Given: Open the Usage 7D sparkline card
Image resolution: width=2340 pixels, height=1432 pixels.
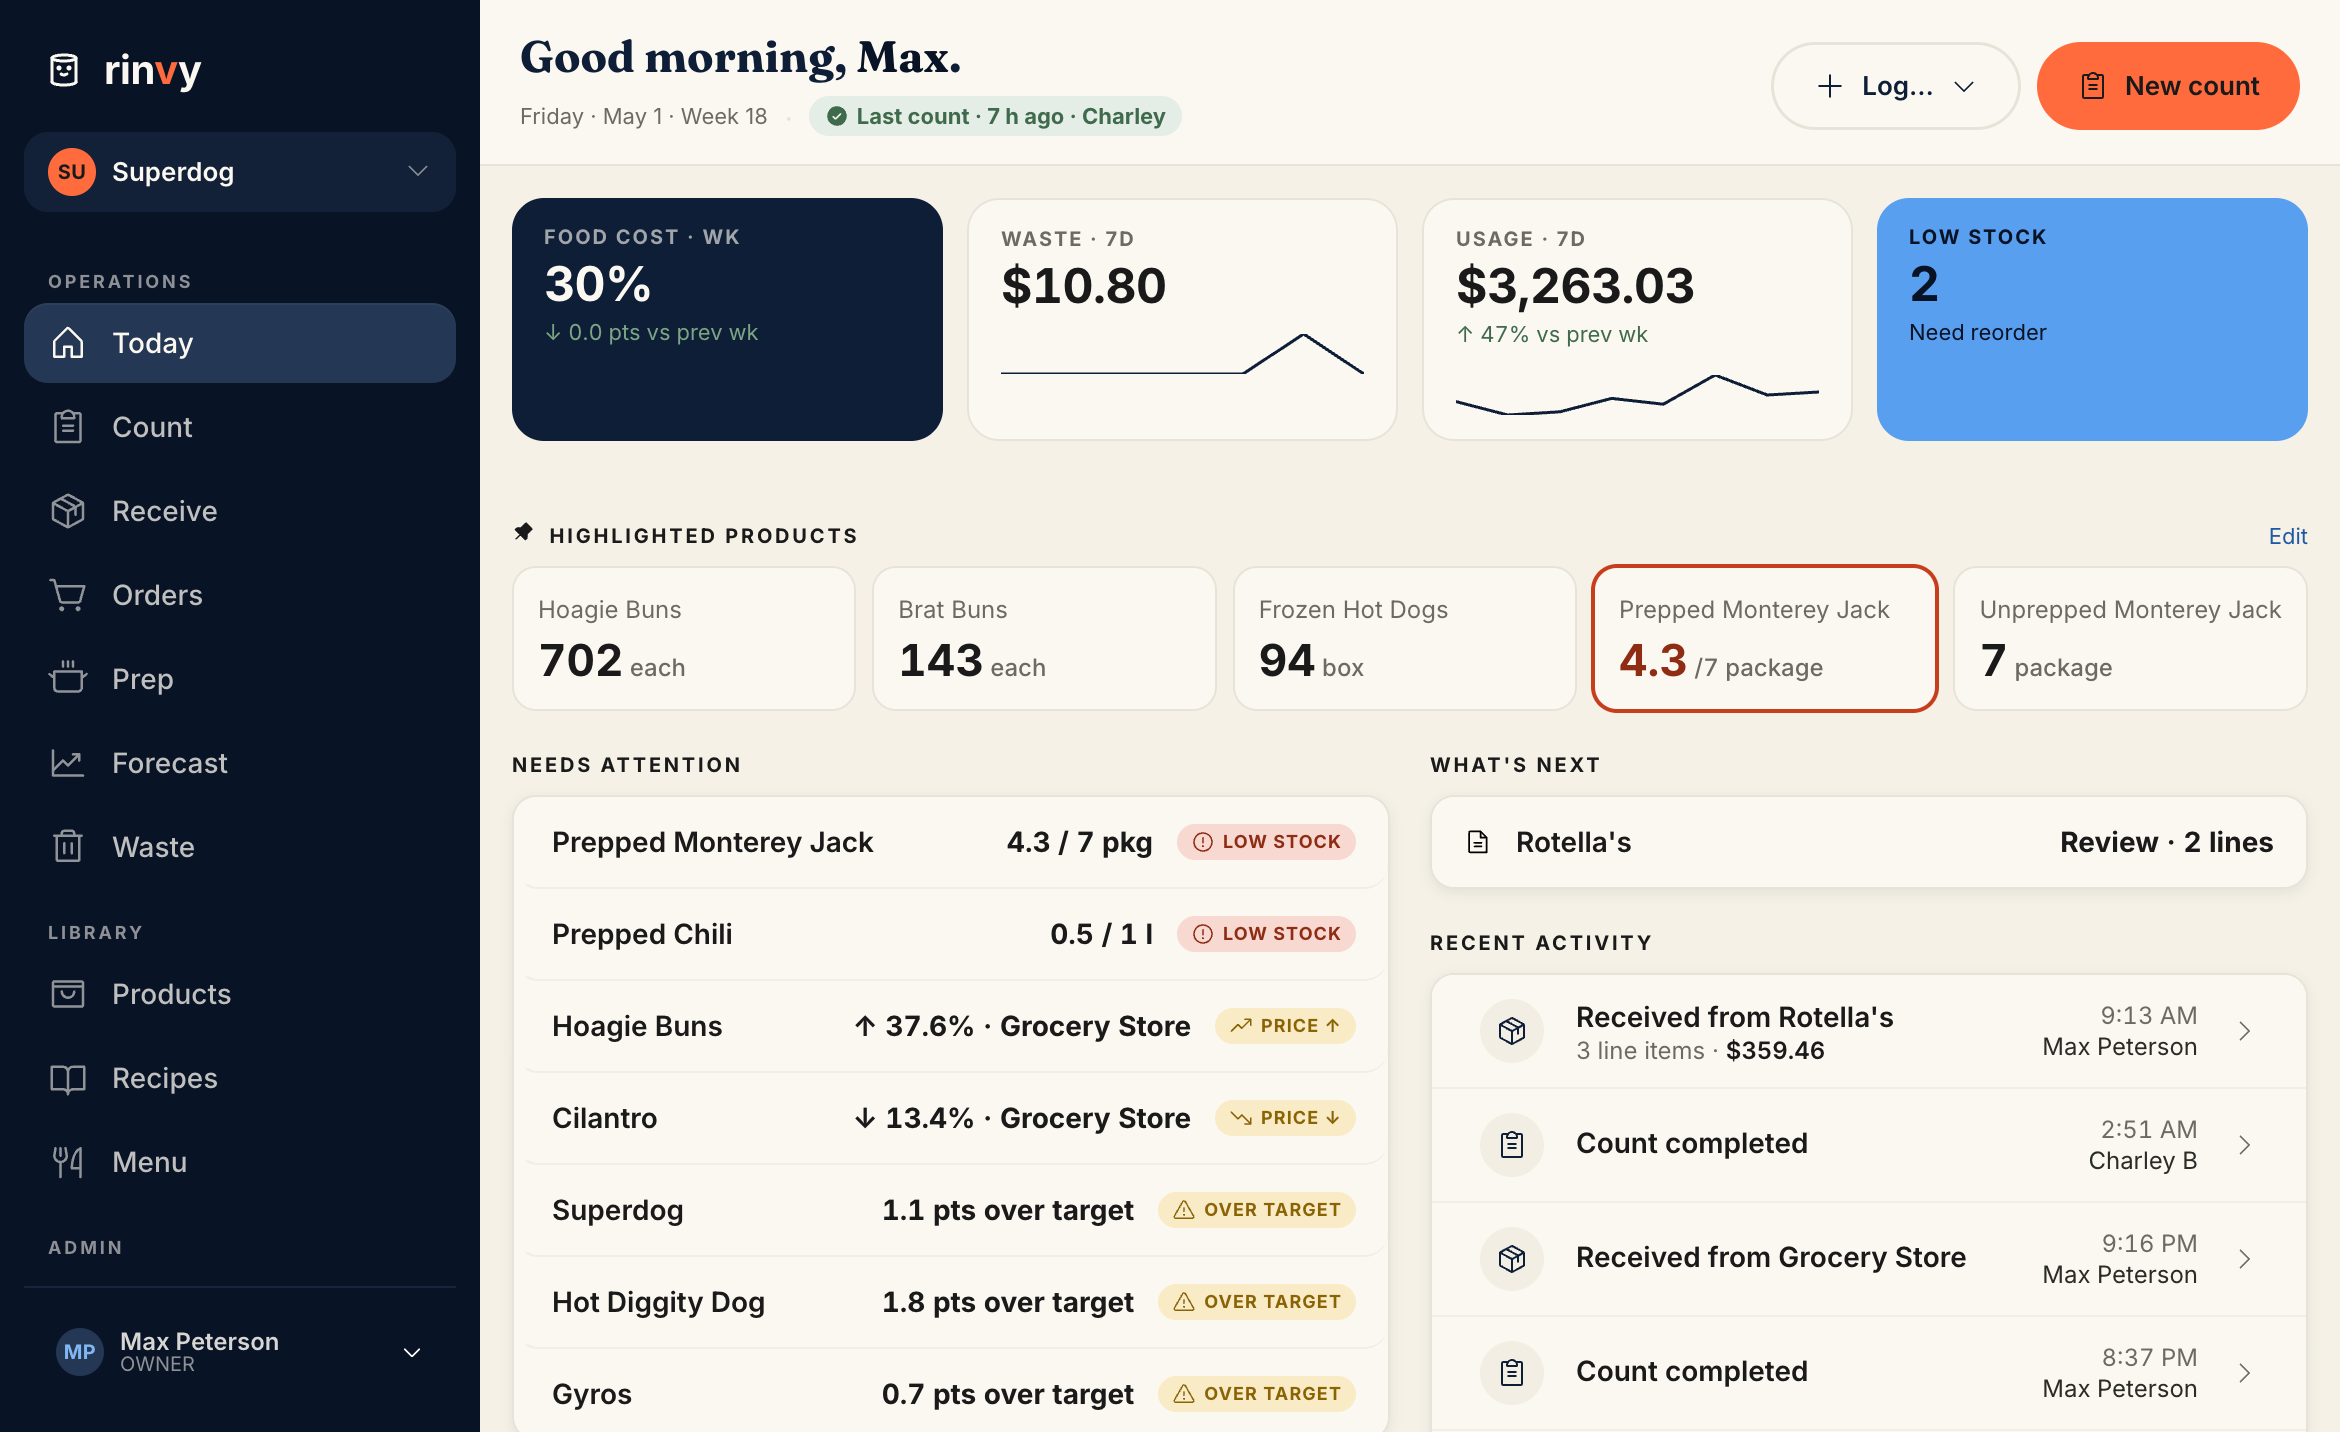Looking at the screenshot, I should [x=1637, y=319].
